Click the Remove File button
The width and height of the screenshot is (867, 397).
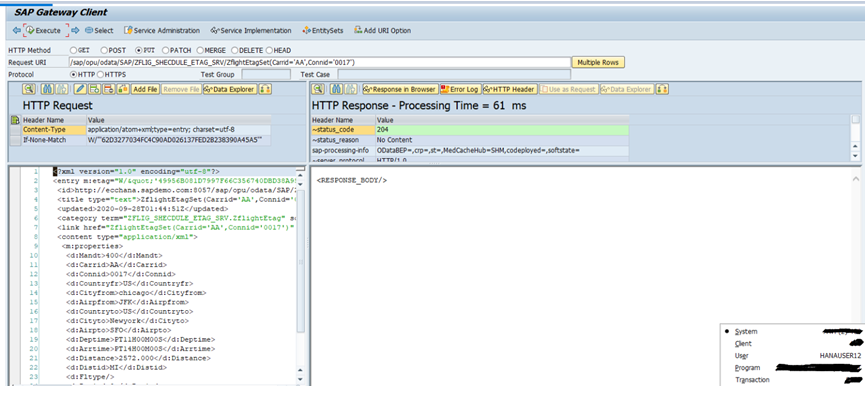(181, 89)
